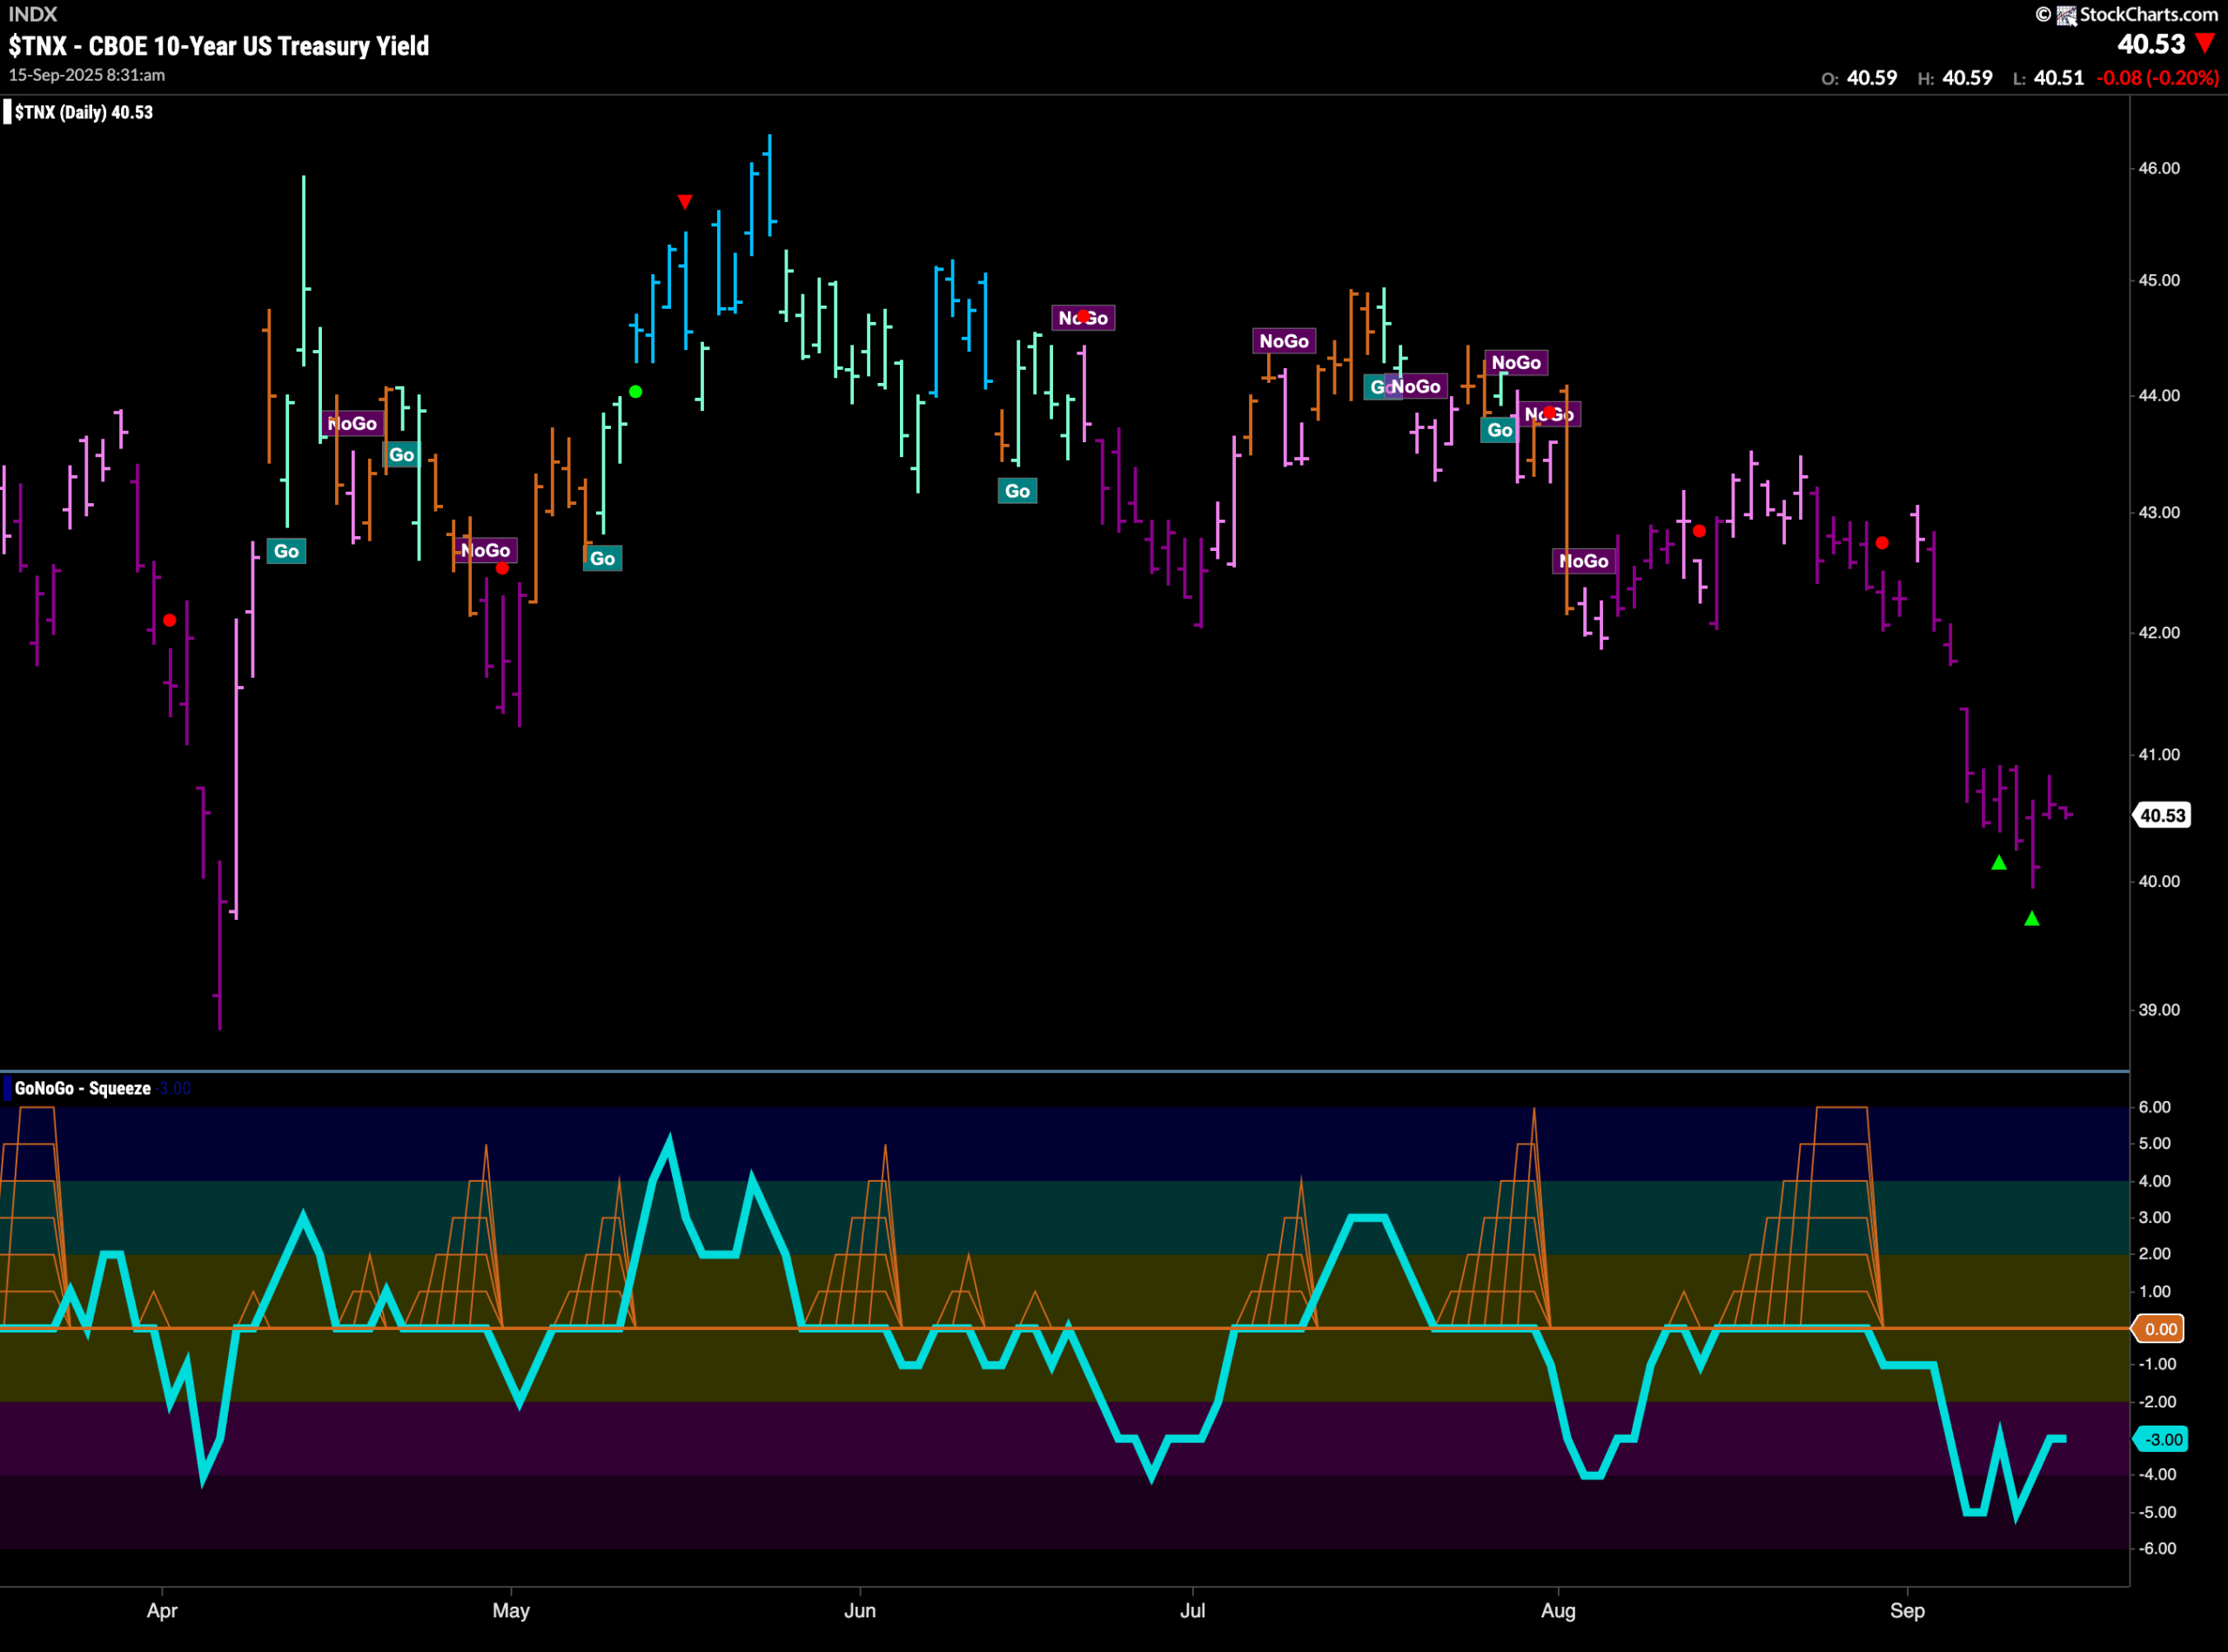Click the Go label in mid-June
The width and height of the screenshot is (2228, 1652).
1017,491
